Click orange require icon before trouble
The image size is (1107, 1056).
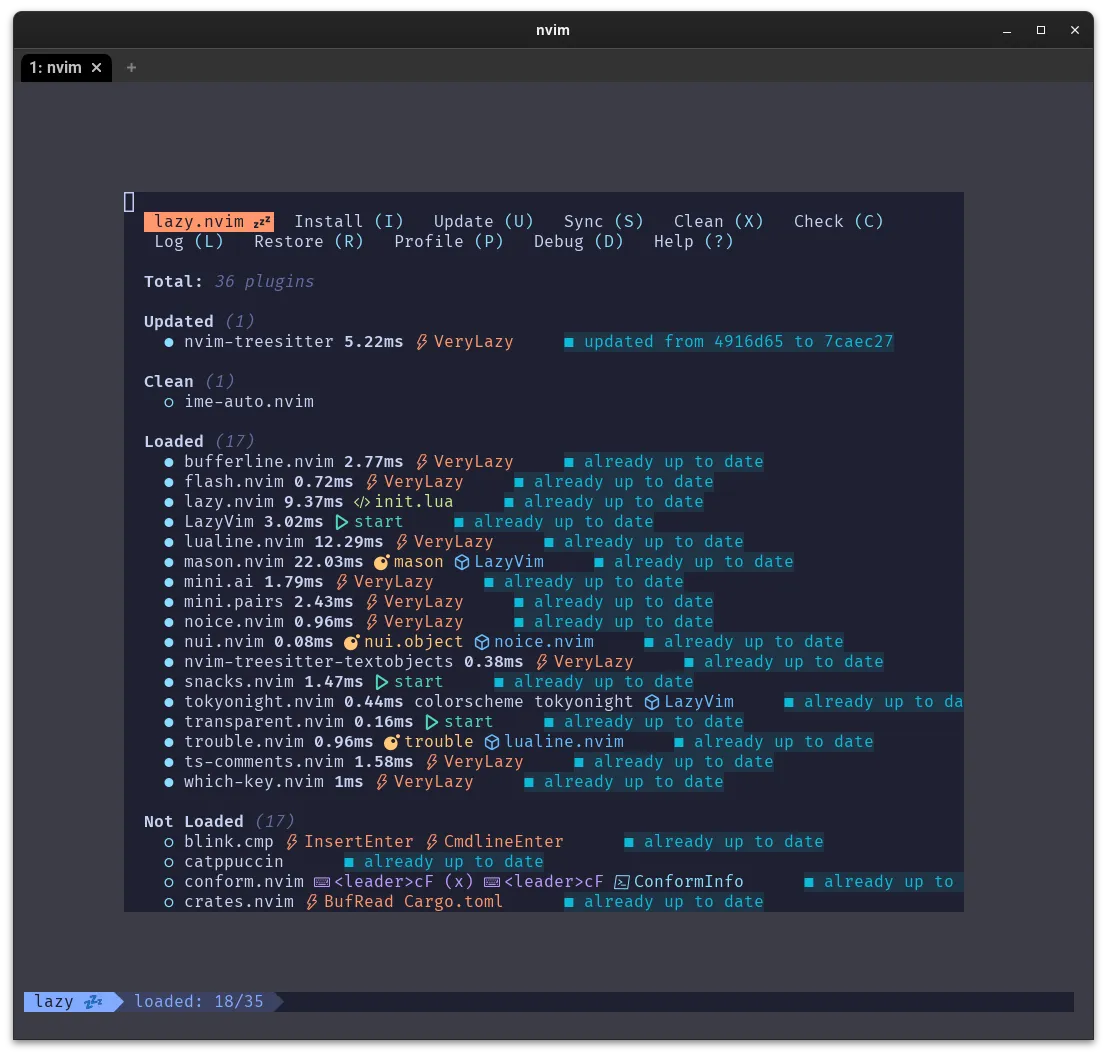coord(392,742)
